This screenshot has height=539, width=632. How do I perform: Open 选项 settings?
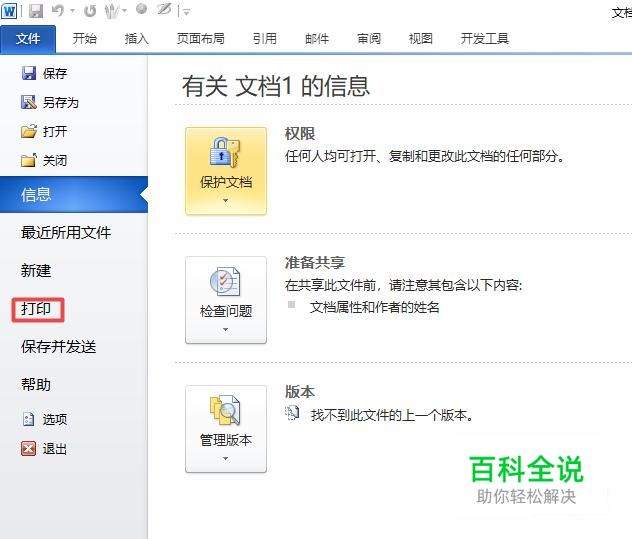55,420
